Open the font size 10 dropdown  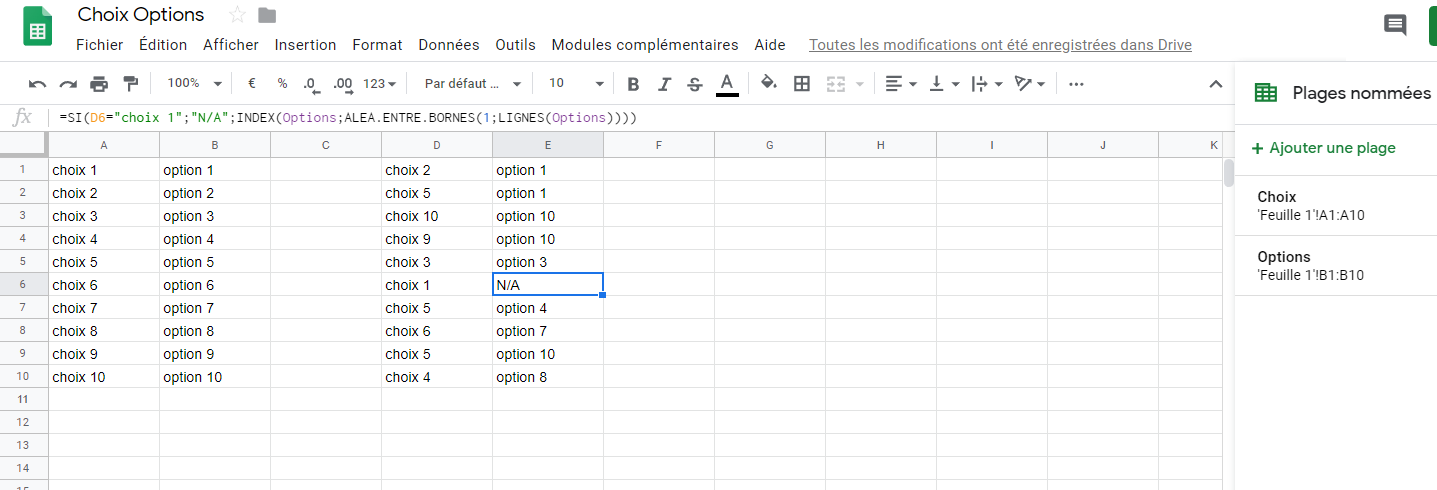576,84
